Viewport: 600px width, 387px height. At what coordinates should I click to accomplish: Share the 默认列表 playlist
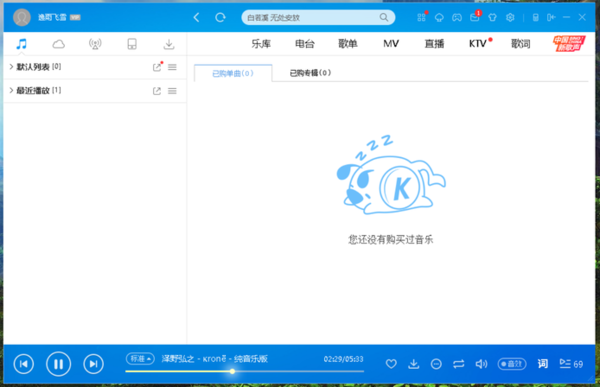[157, 67]
